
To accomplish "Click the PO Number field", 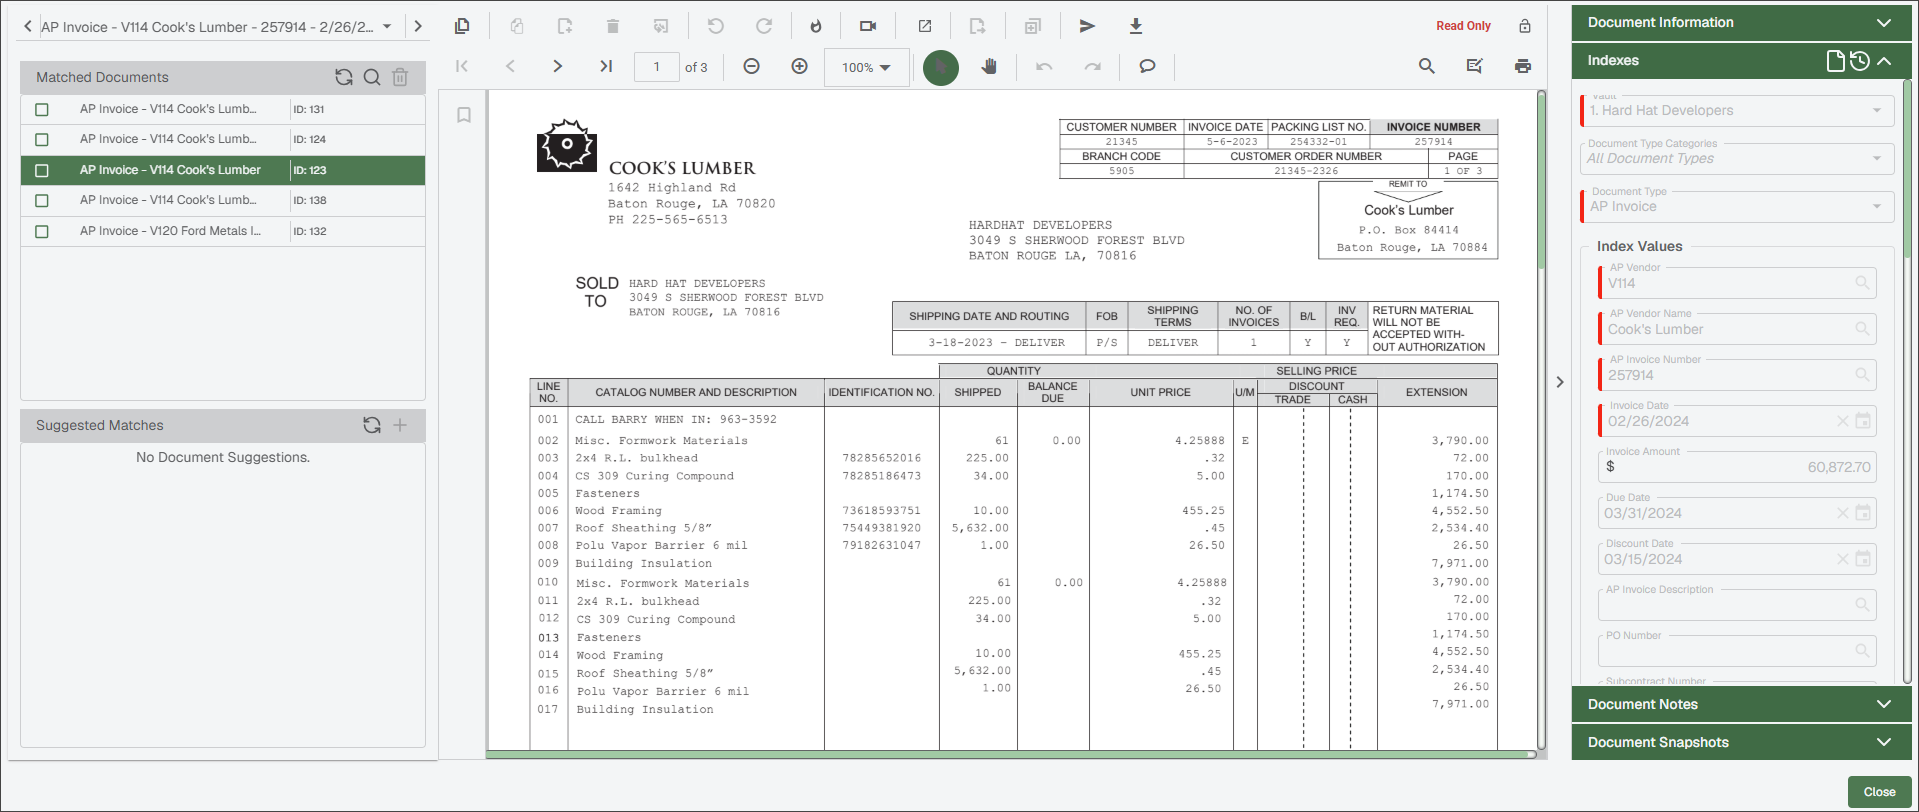I will point(1737,651).
